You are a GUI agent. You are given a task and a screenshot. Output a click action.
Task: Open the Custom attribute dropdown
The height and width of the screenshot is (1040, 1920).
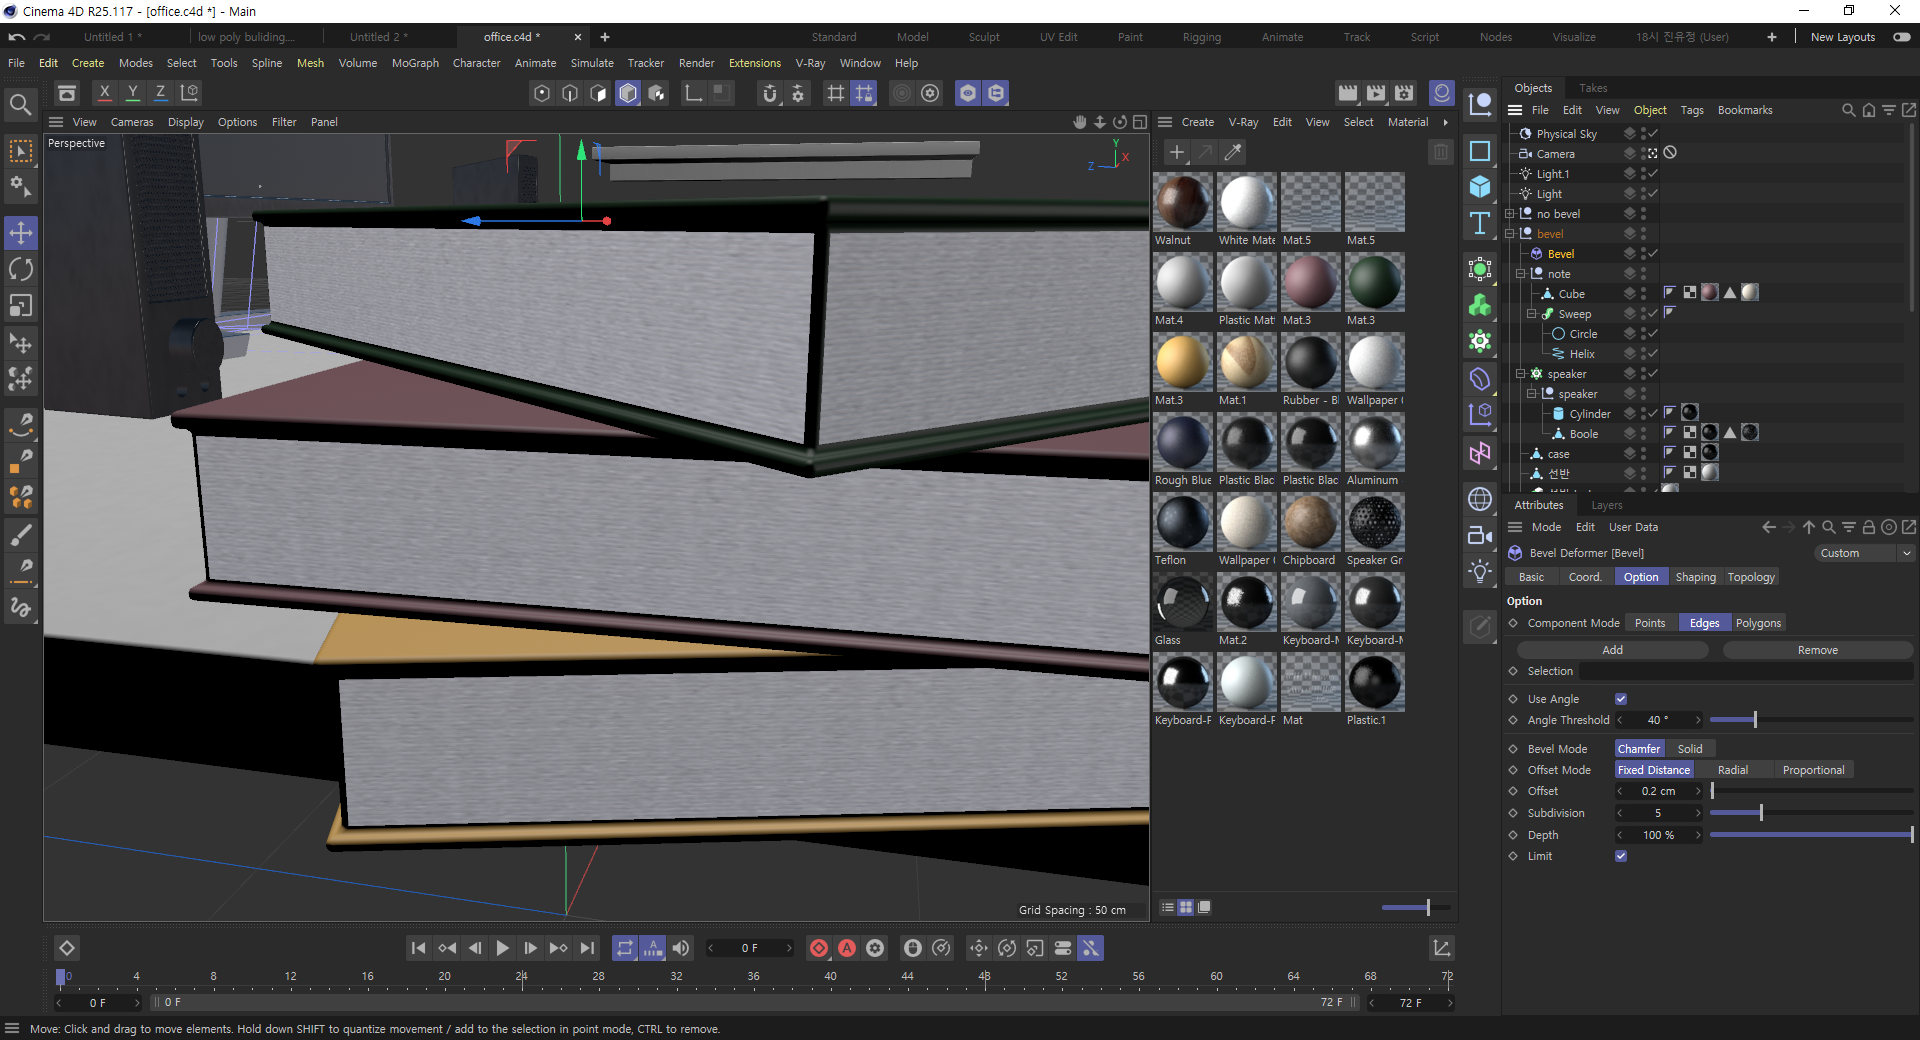point(1863,553)
